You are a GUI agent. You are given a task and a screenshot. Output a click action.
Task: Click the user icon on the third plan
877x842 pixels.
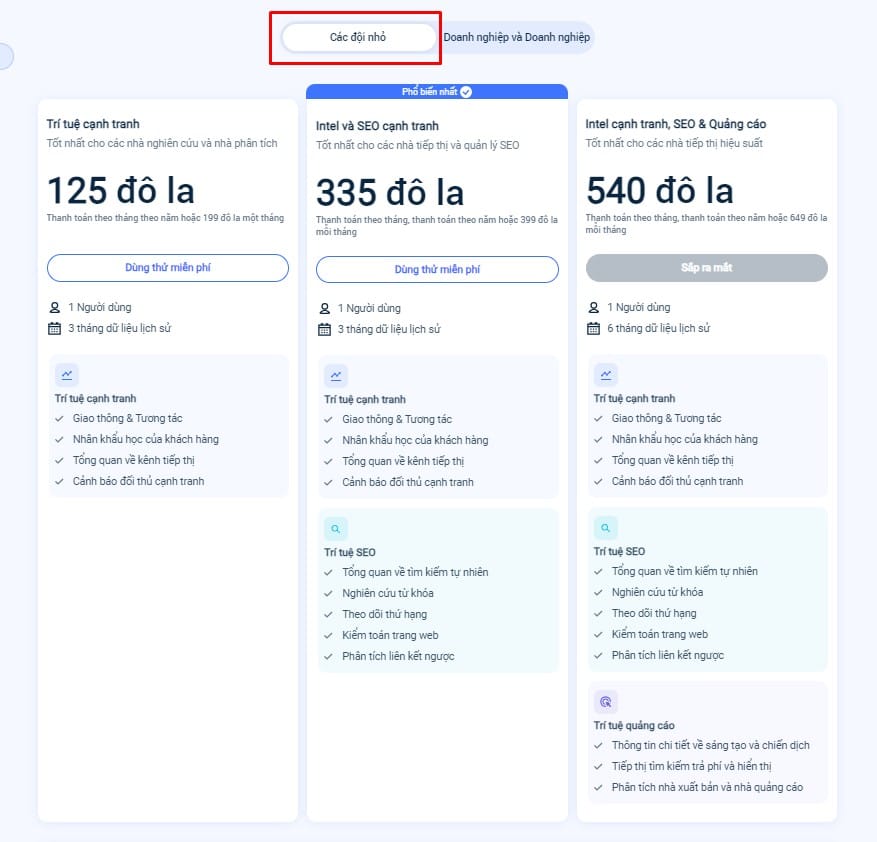click(594, 307)
